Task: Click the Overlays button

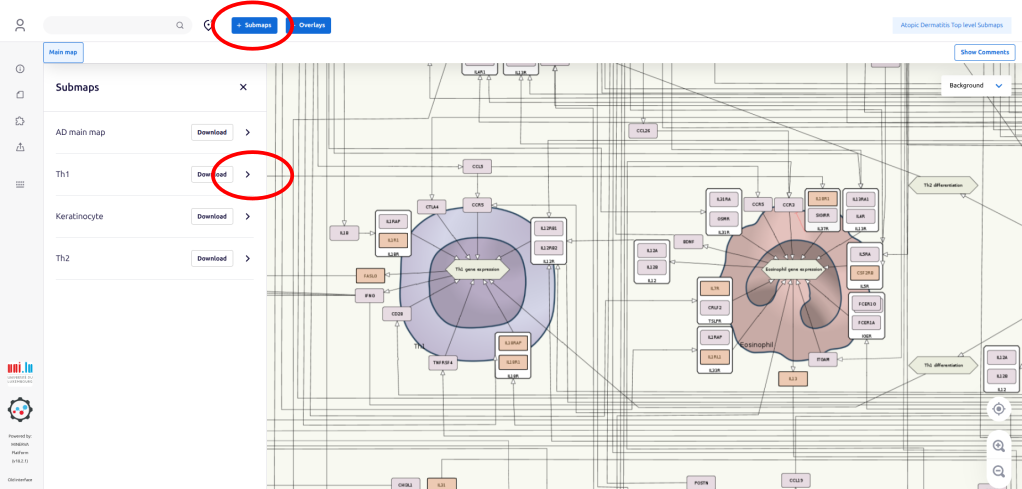Action: click(310, 25)
